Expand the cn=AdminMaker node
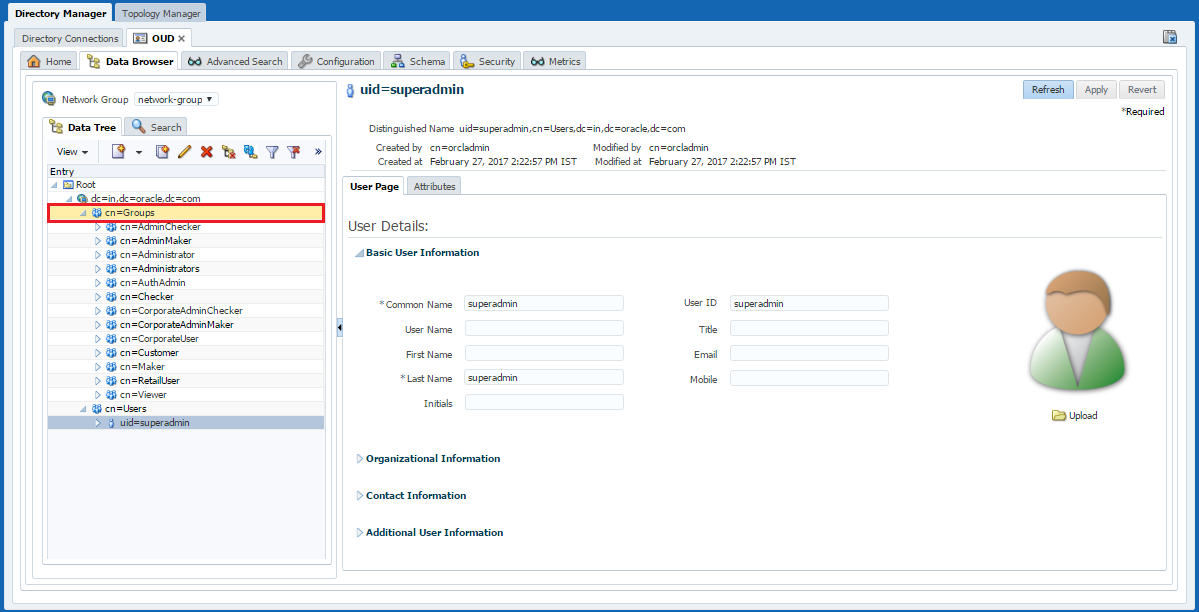The height and width of the screenshot is (612, 1199). pos(98,241)
